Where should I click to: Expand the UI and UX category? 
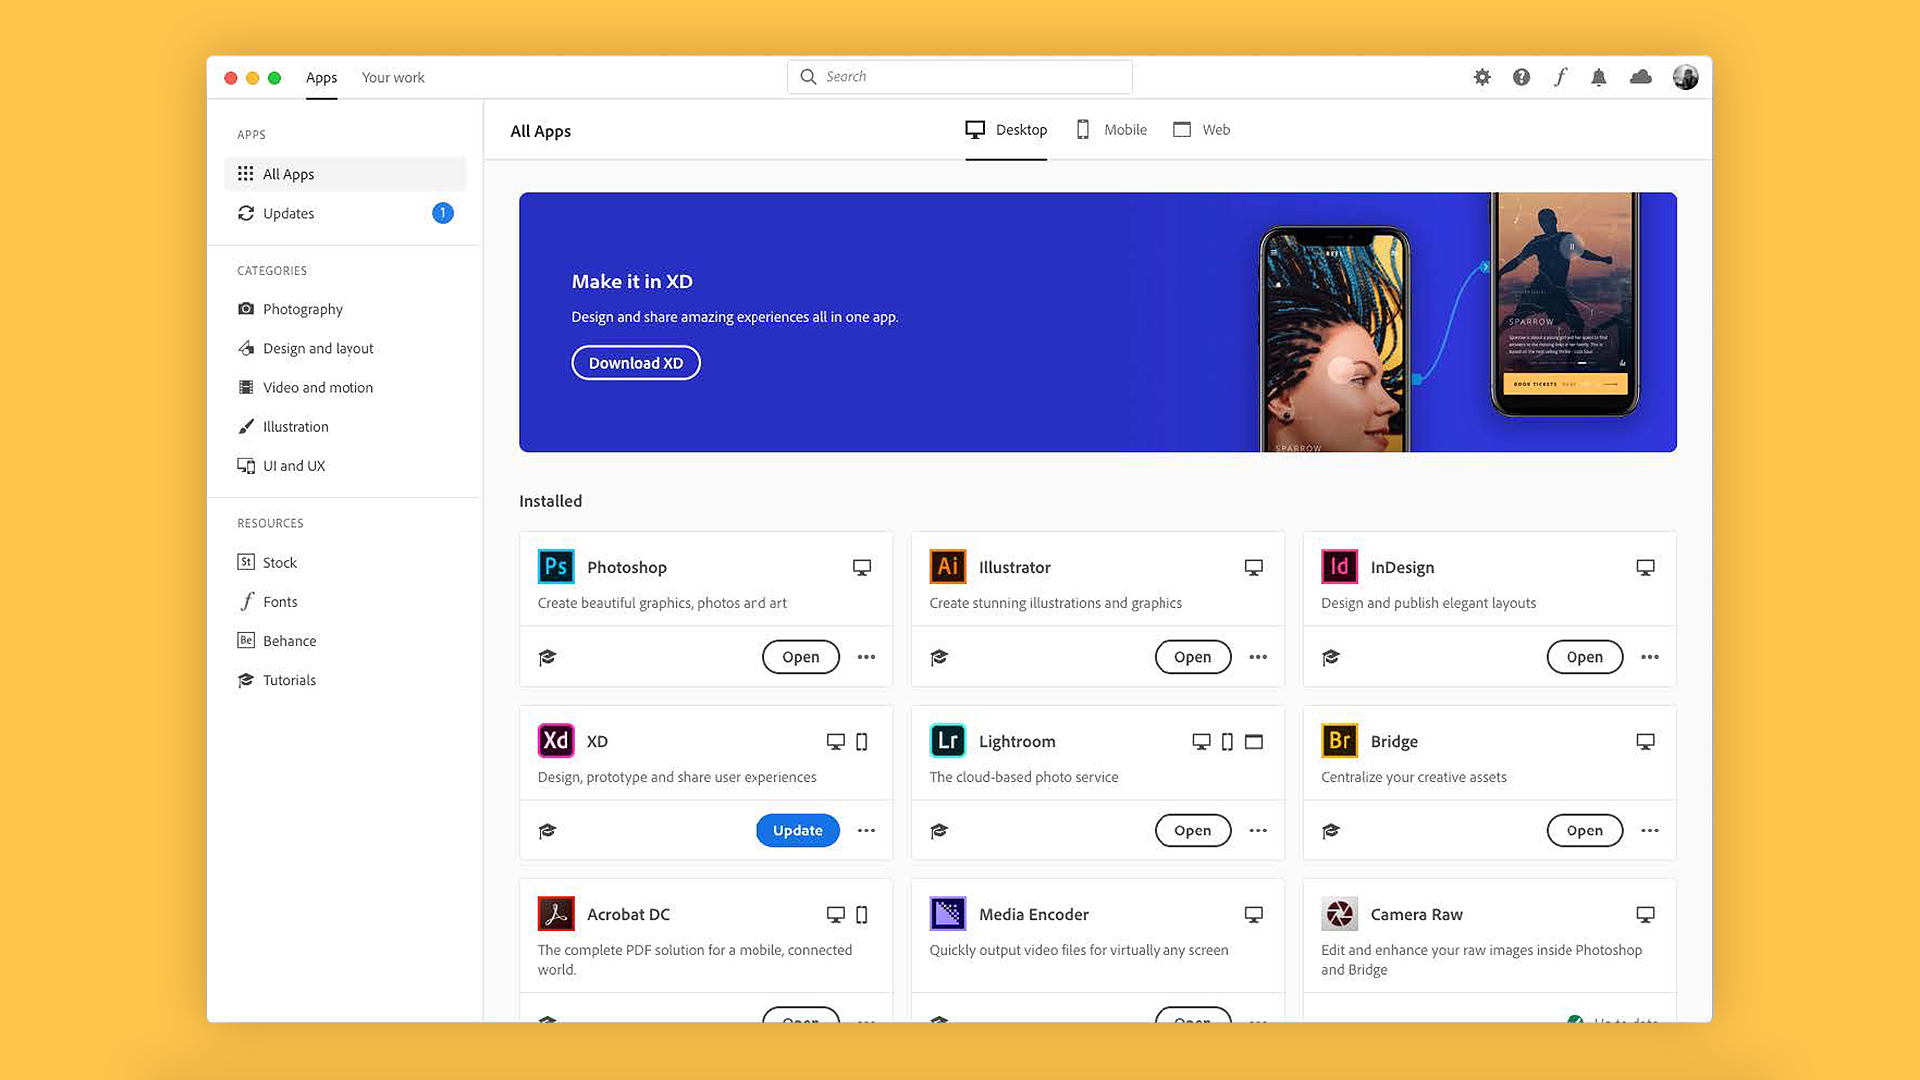point(293,465)
